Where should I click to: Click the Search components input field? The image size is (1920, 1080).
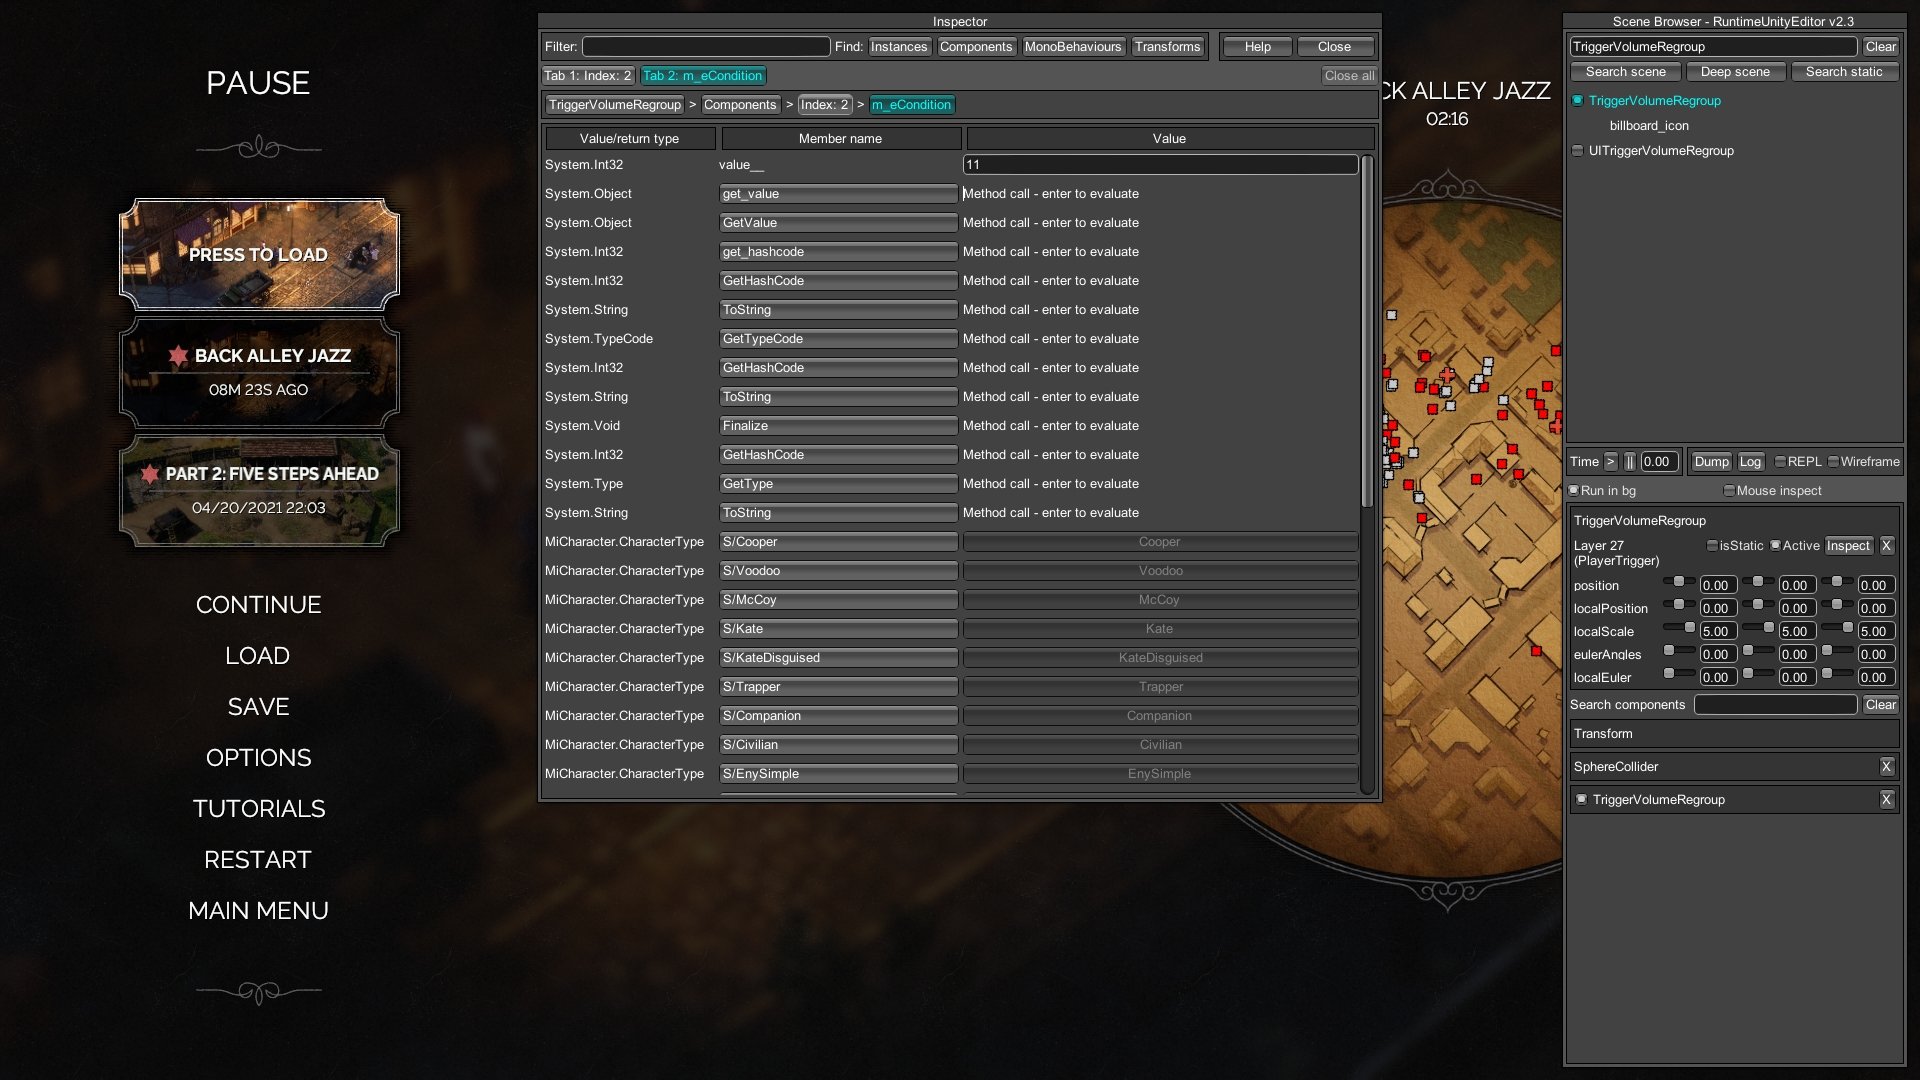click(x=1775, y=704)
